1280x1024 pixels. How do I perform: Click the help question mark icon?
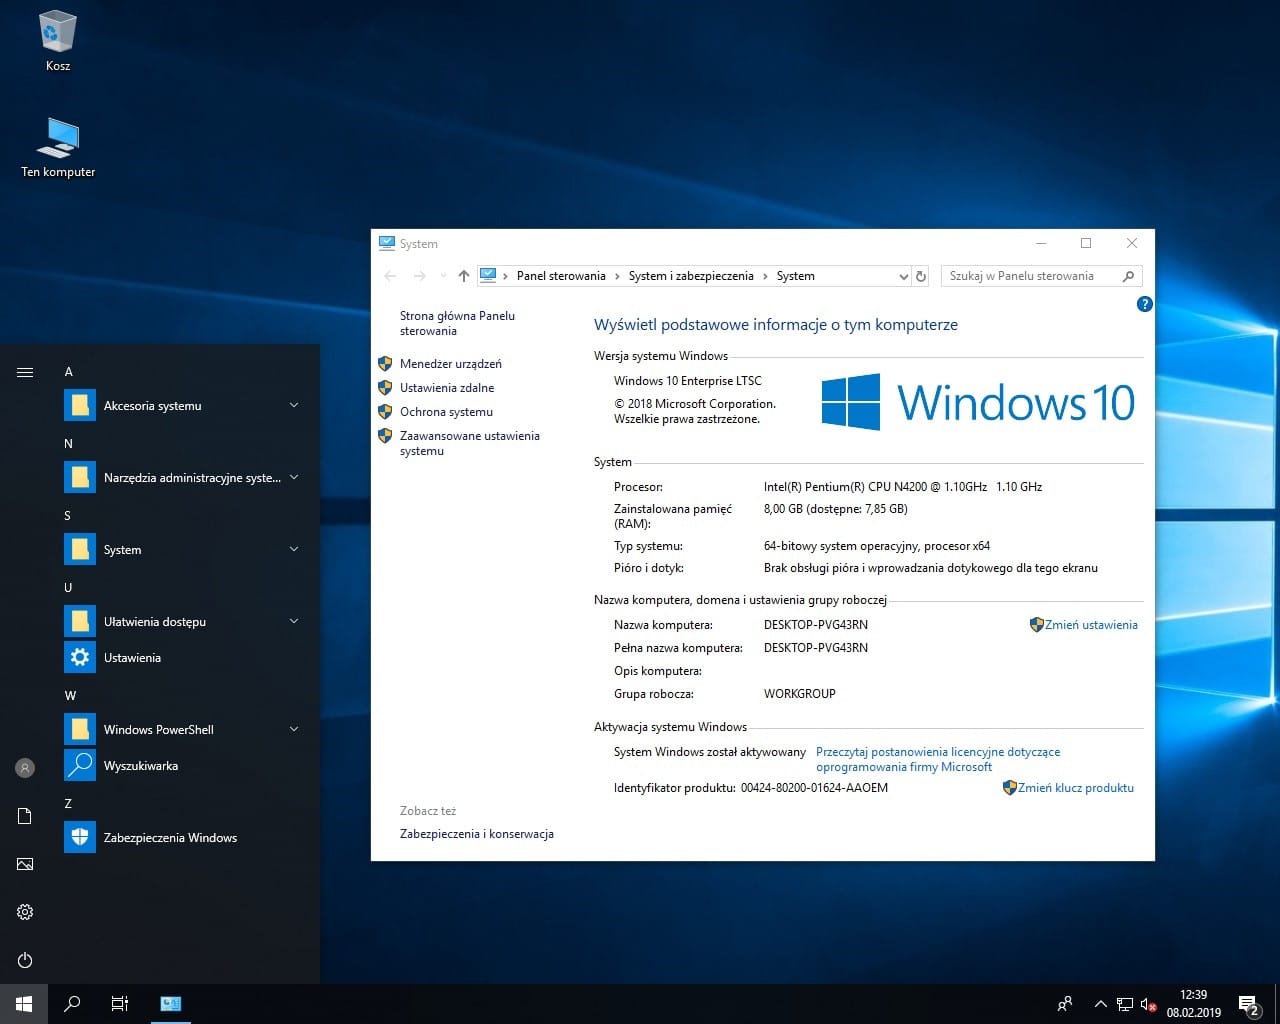pos(1144,304)
